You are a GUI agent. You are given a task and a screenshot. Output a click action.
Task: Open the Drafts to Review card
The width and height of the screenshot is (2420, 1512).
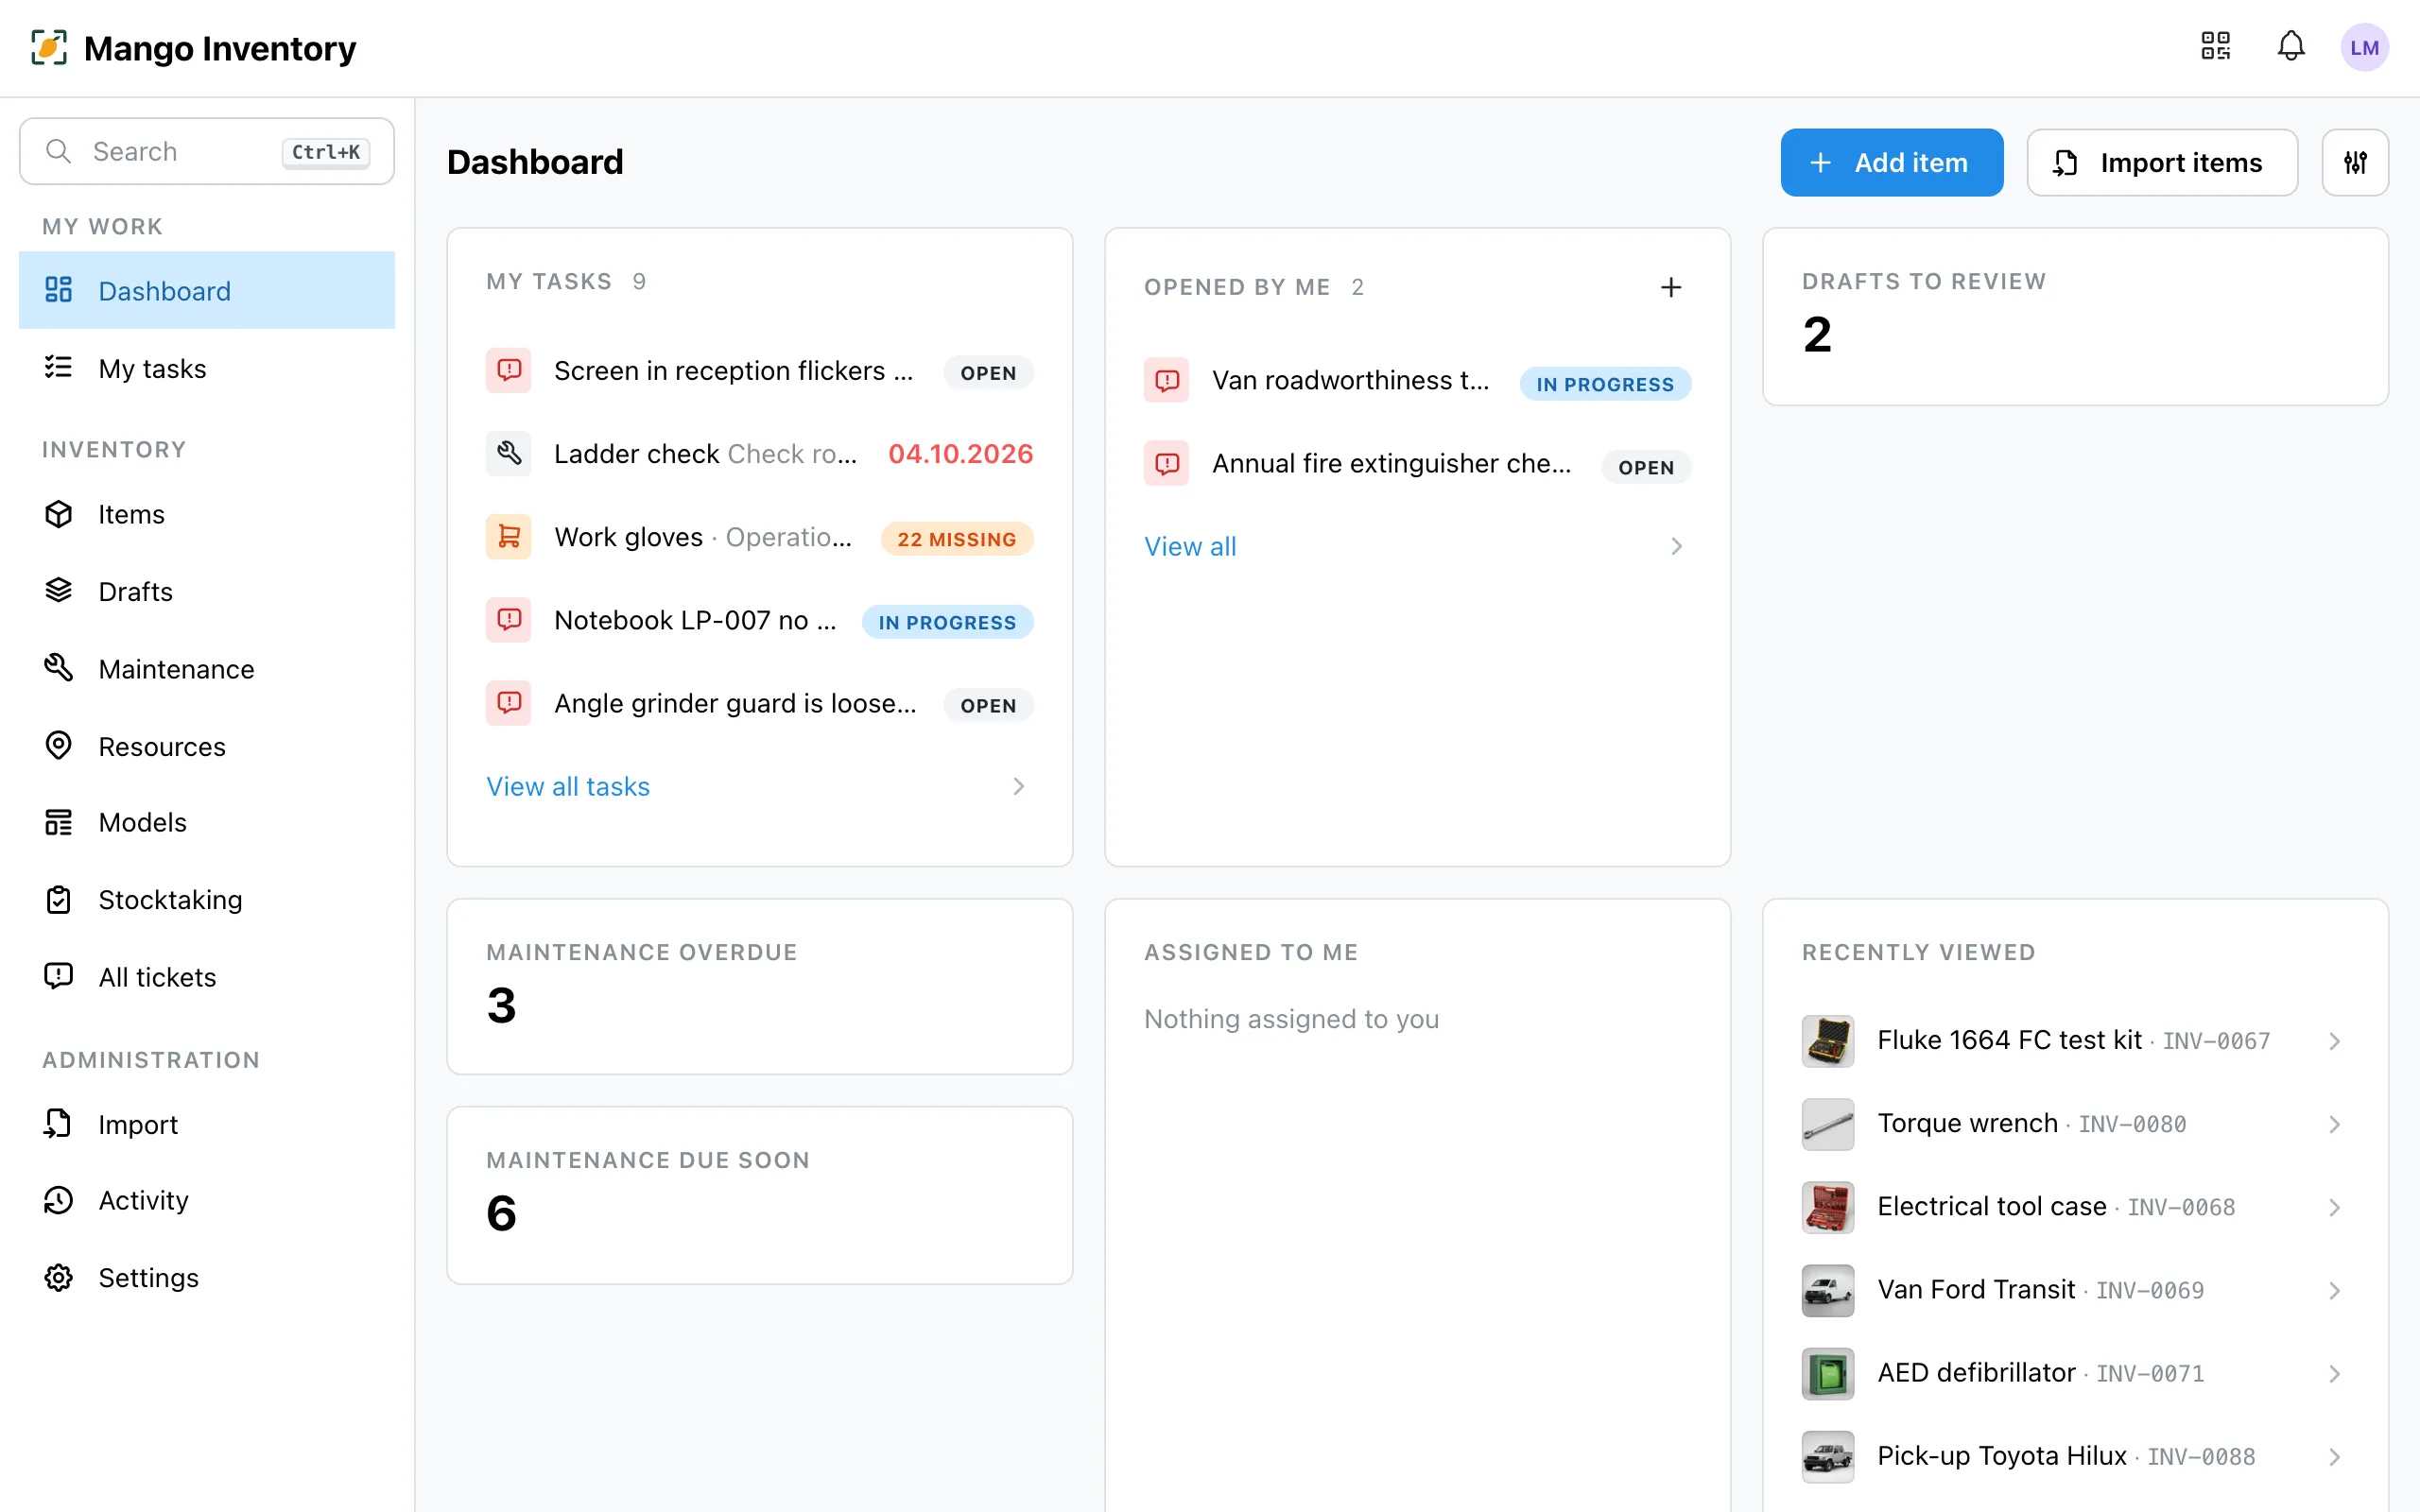point(2075,317)
